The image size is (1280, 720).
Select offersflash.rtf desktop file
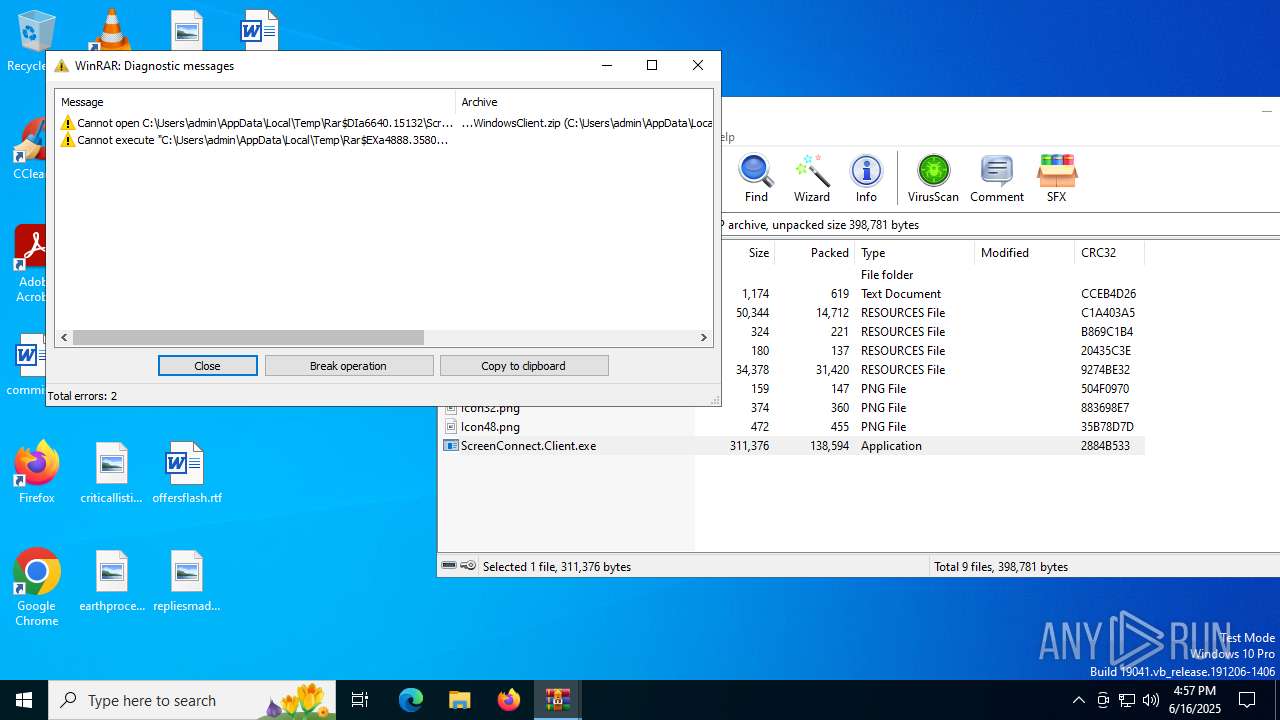coord(186,472)
